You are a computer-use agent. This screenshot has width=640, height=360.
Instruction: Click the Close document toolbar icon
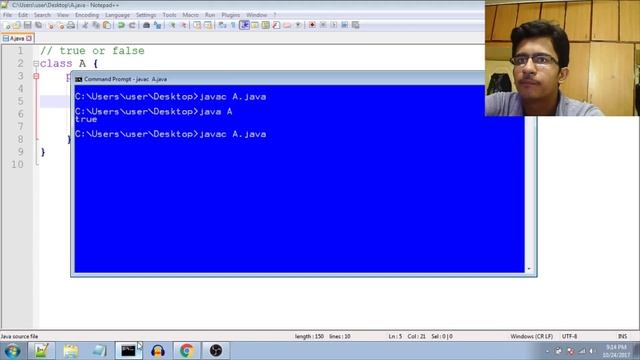(x=51, y=25)
